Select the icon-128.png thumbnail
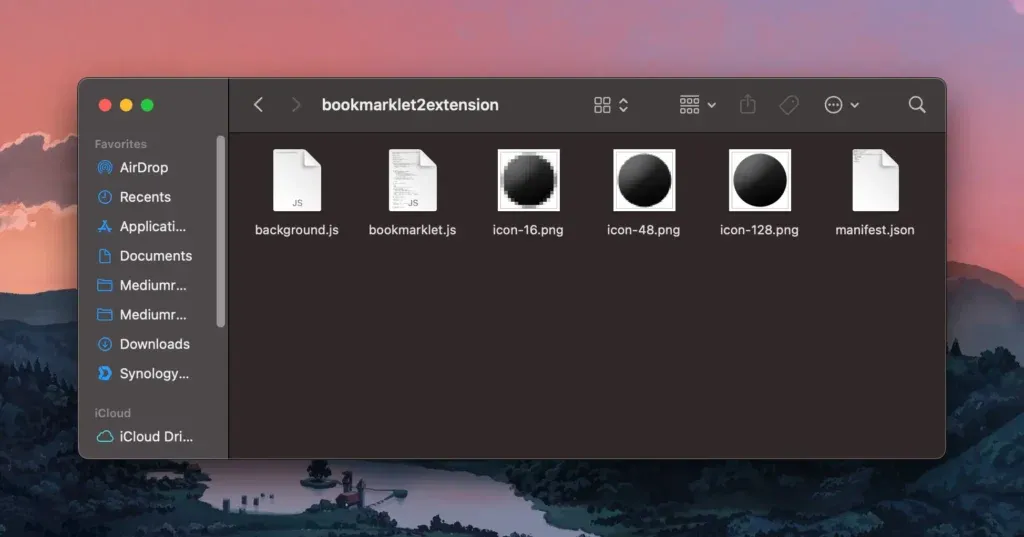Image resolution: width=1024 pixels, height=537 pixels. [760, 180]
